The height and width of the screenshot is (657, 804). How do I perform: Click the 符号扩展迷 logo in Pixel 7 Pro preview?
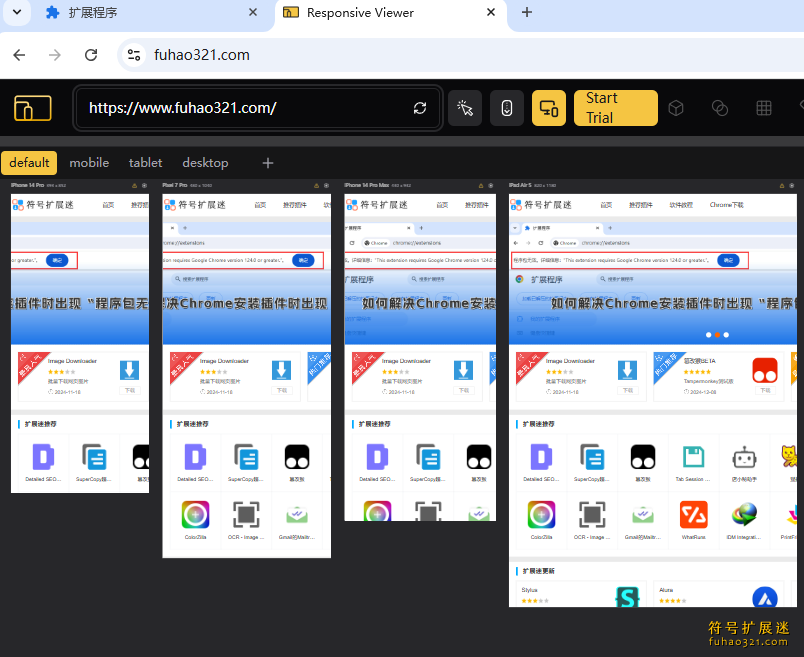[x=195, y=205]
